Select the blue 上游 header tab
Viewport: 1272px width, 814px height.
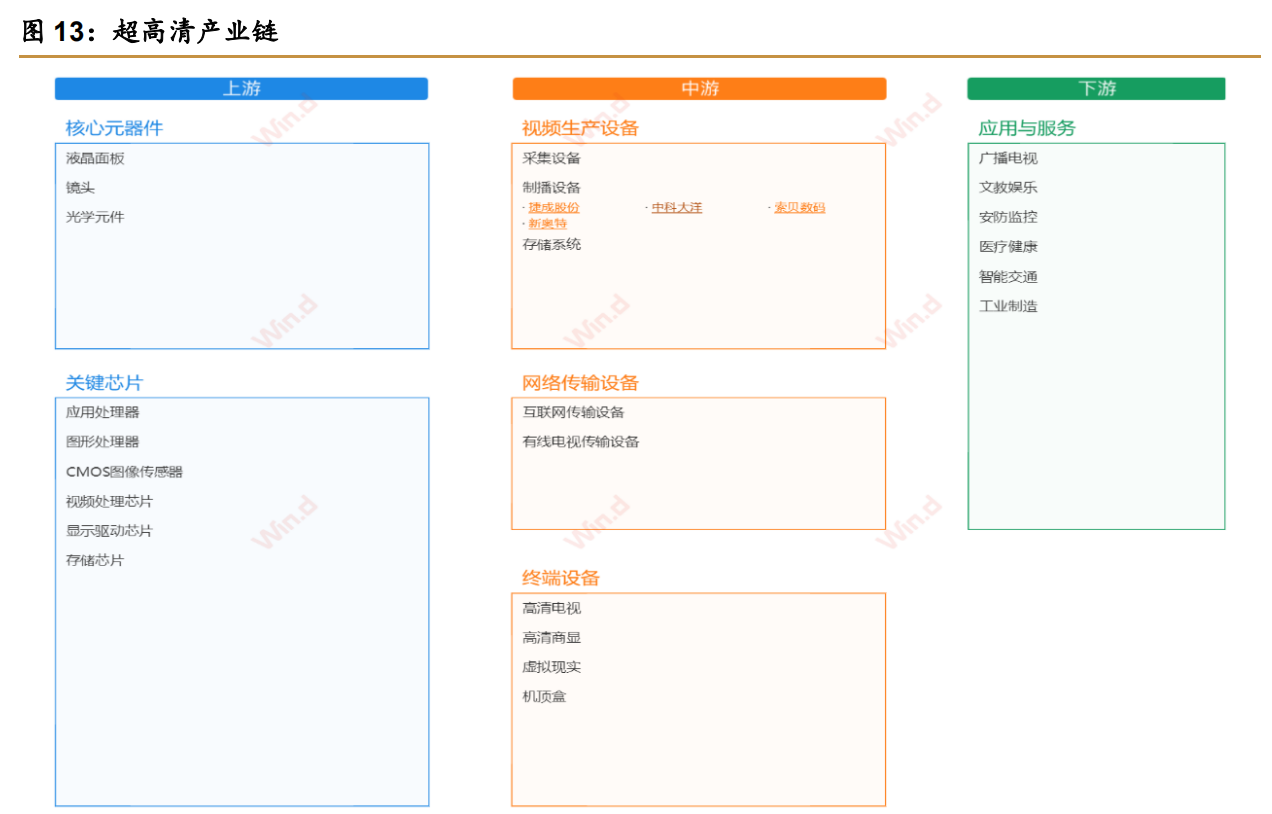(241, 89)
